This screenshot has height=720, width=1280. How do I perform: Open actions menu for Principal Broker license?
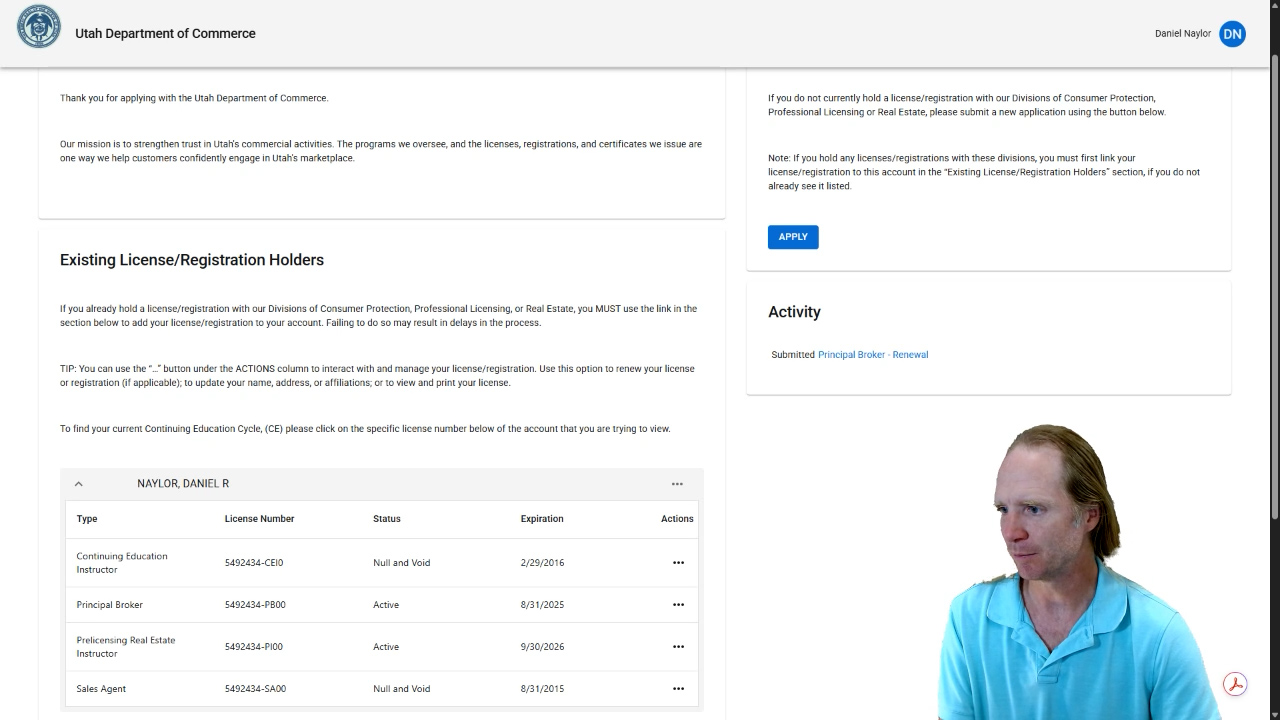click(x=678, y=605)
